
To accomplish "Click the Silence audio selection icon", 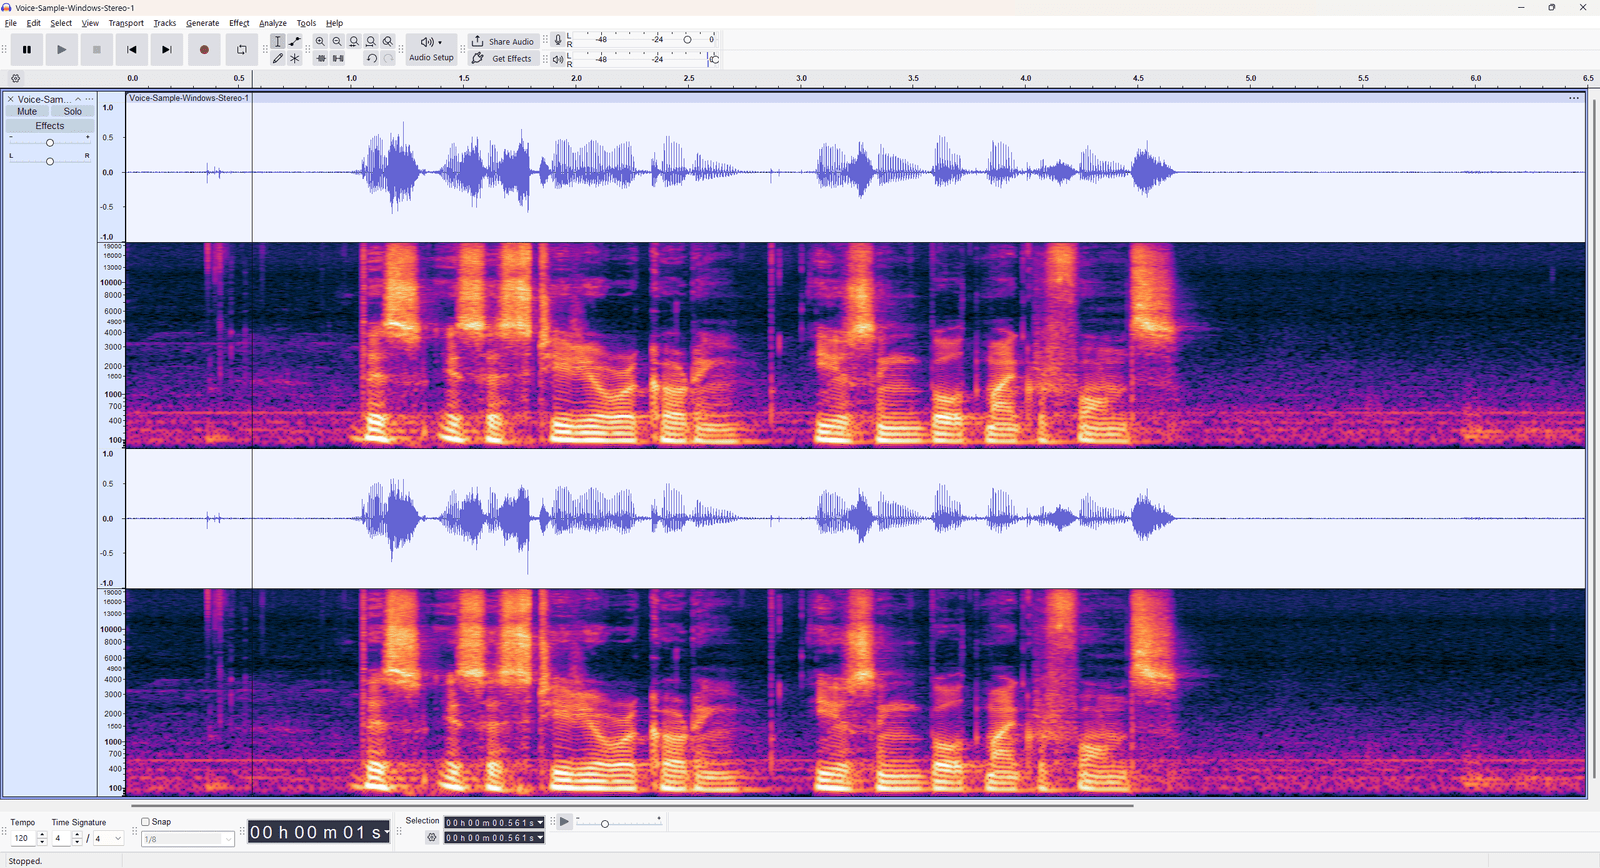I will pos(338,58).
